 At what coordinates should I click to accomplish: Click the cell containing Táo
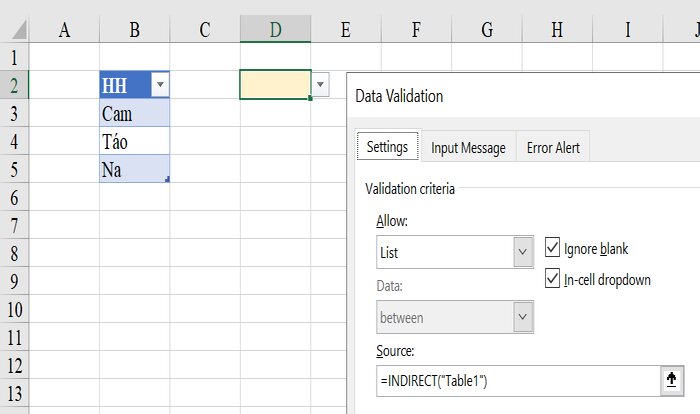tap(134, 141)
